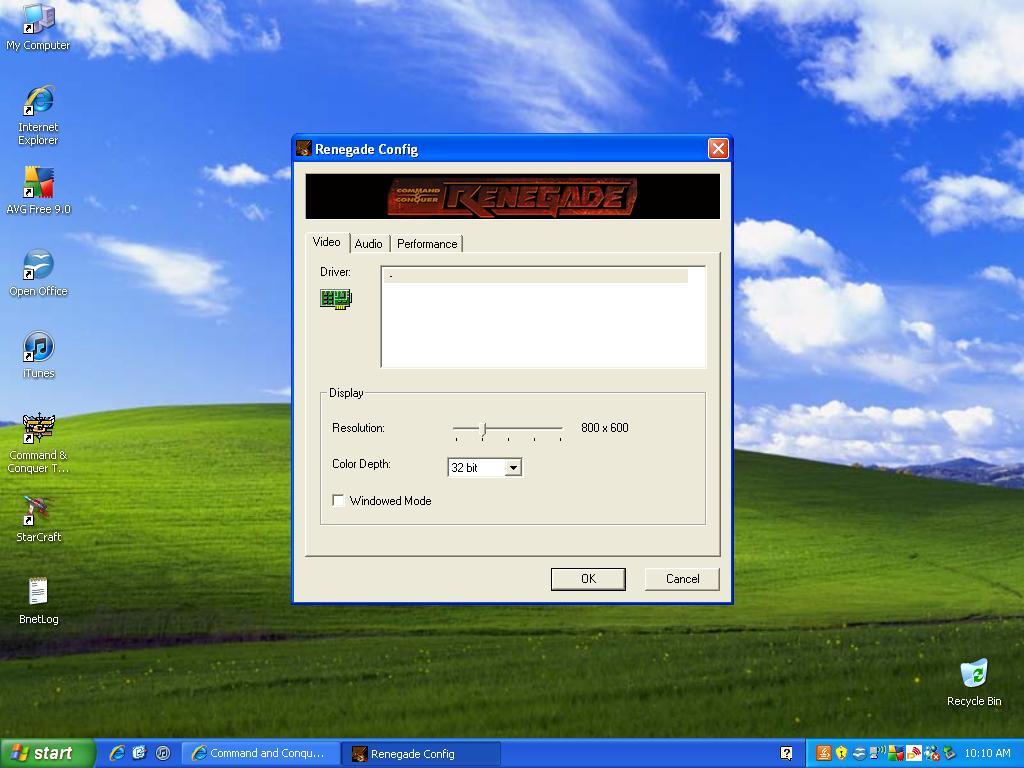
Task: Click the OK button
Action: pyautogui.click(x=588, y=579)
